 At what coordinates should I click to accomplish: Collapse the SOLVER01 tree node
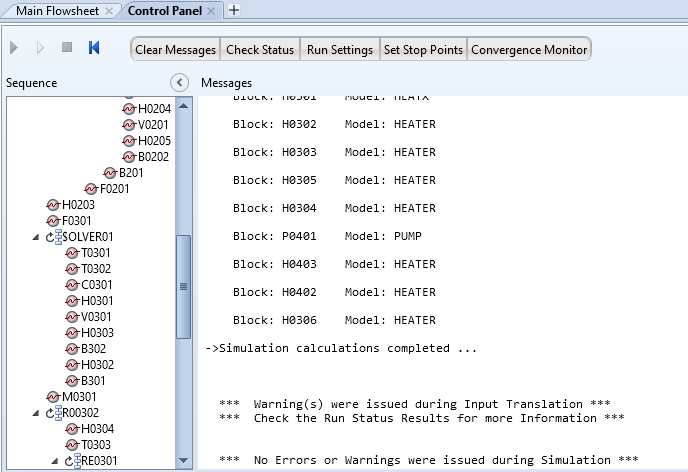(36, 237)
